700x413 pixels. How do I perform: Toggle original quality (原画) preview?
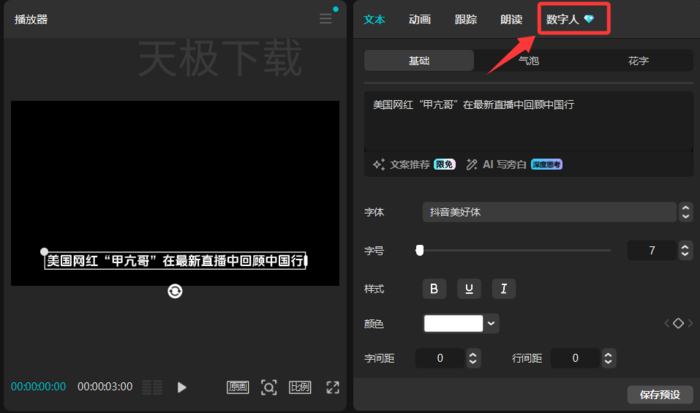(x=238, y=387)
